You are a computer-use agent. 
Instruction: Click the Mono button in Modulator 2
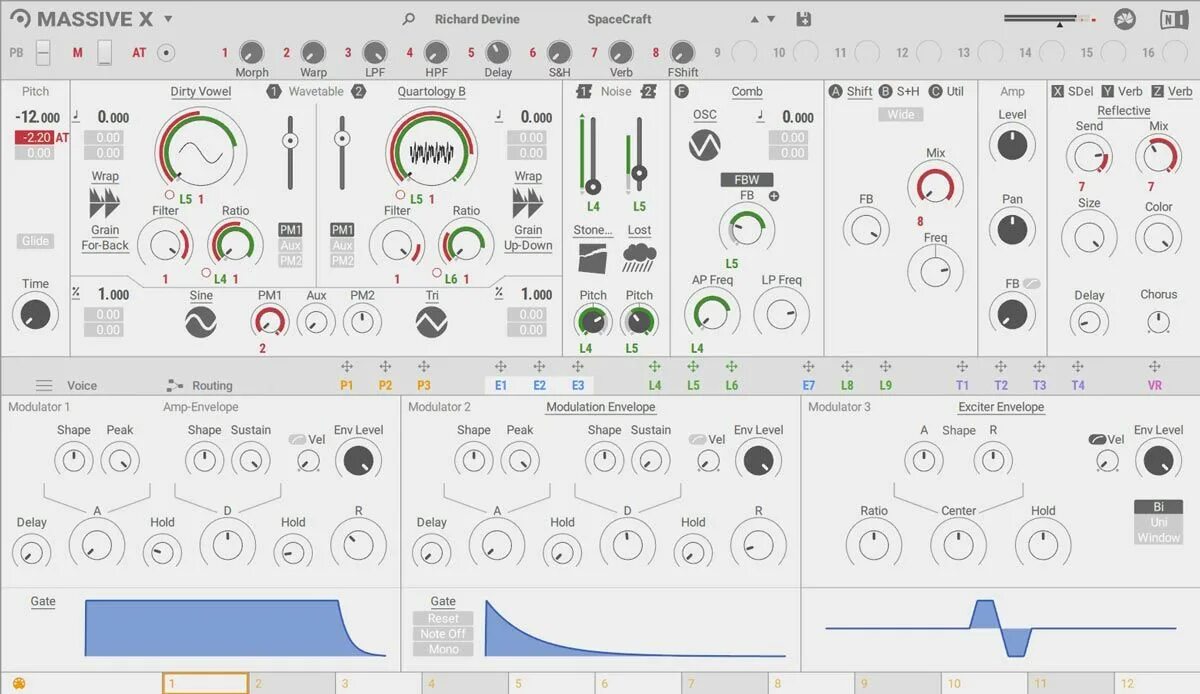pos(443,649)
